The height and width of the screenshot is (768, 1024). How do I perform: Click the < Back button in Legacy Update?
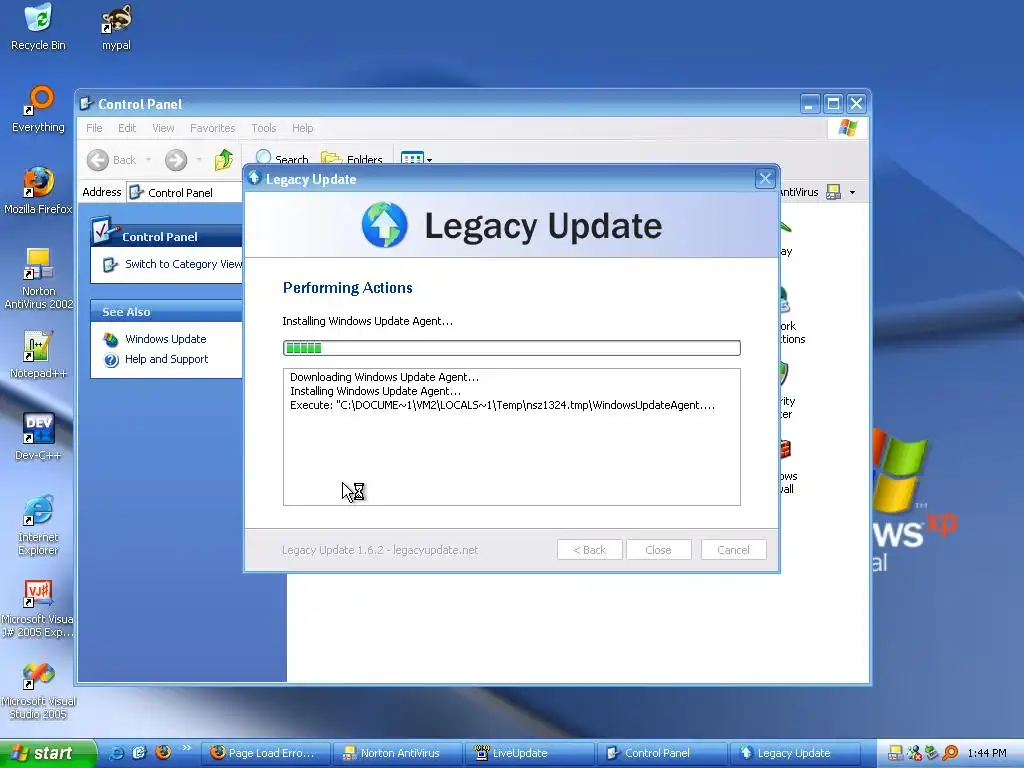coord(590,550)
